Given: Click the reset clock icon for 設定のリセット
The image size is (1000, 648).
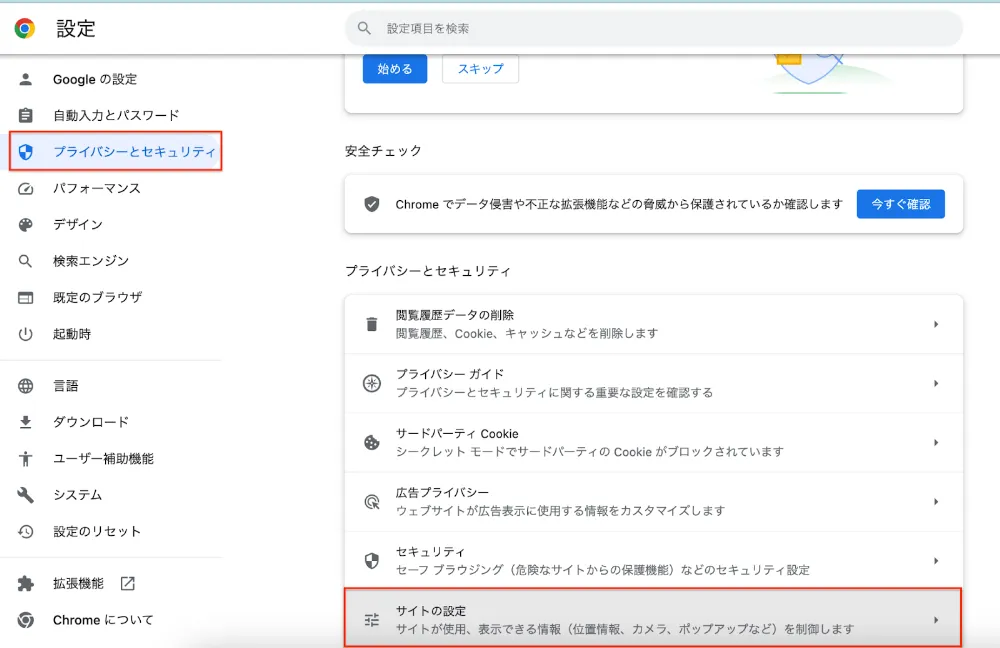Looking at the screenshot, I should click(26, 531).
